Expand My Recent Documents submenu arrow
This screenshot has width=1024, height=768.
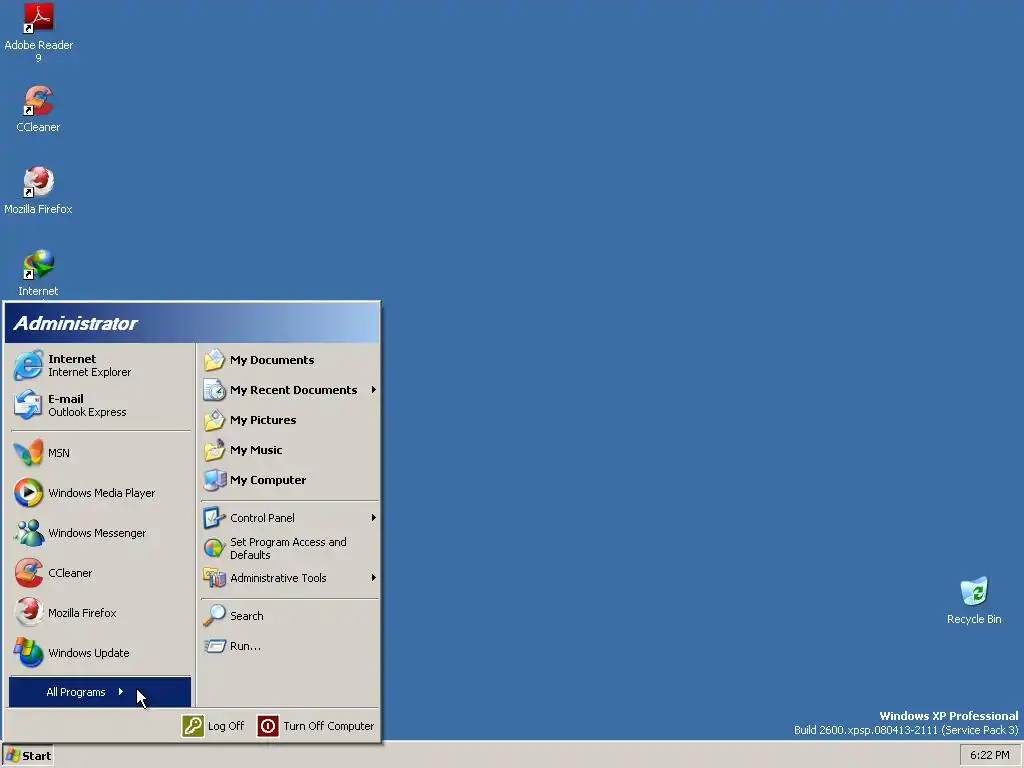pos(374,390)
